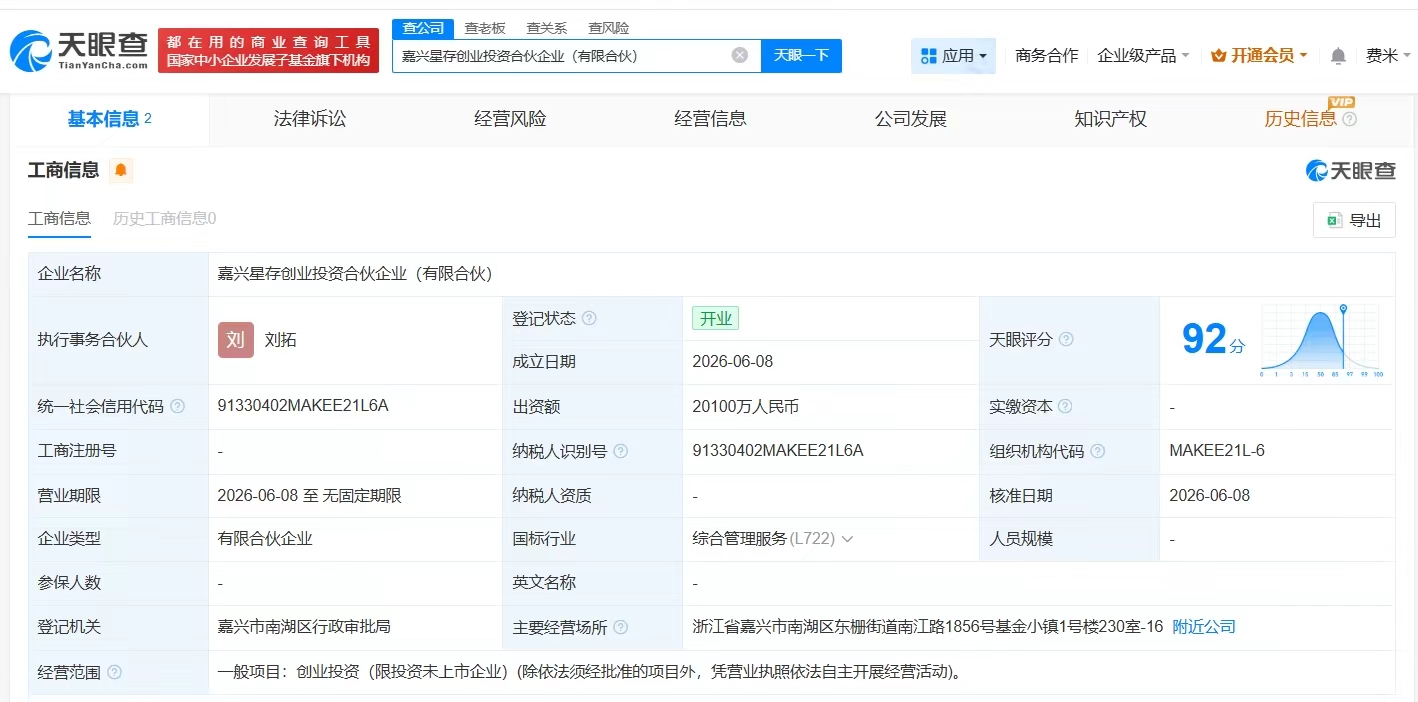Open the 商务合作 link
This screenshot has height=702, width=1418.
tap(1046, 56)
